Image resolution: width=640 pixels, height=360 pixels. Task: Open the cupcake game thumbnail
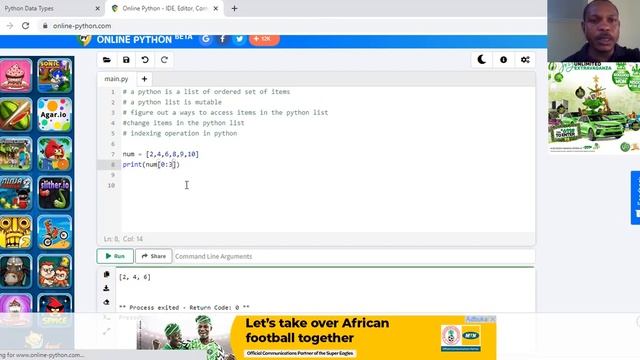(16, 75)
